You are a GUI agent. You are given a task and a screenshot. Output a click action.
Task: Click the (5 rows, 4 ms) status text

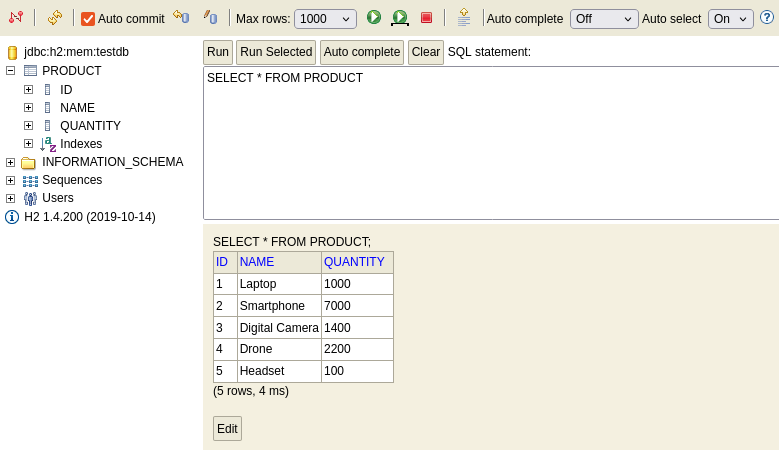coord(251,391)
